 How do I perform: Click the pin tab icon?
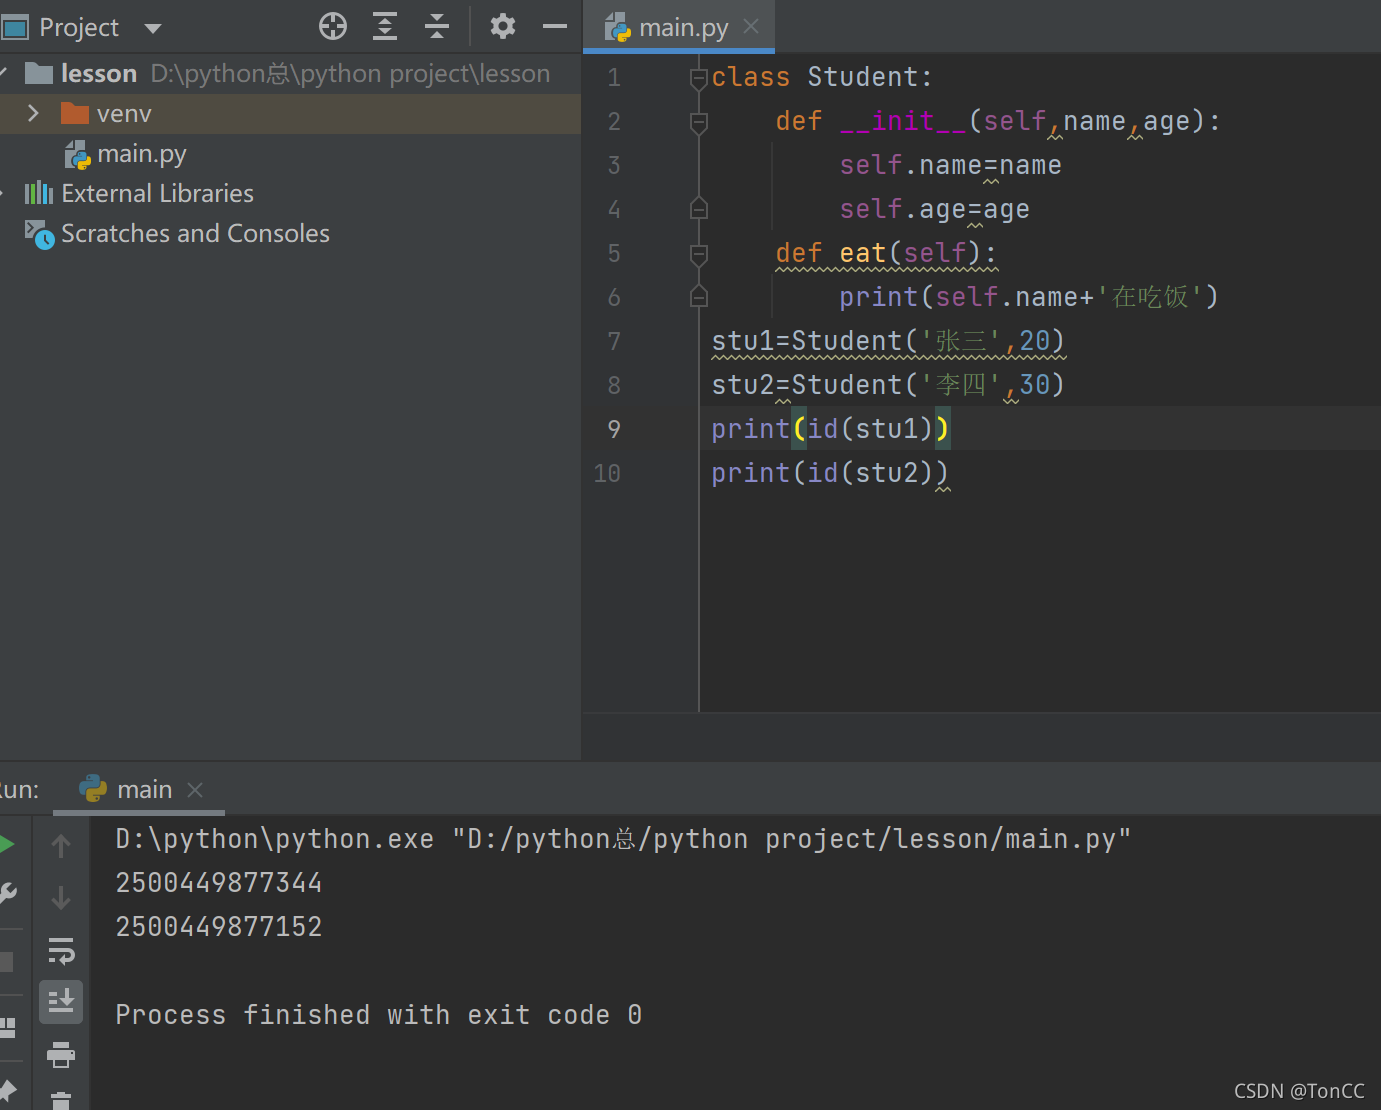[7, 1091]
